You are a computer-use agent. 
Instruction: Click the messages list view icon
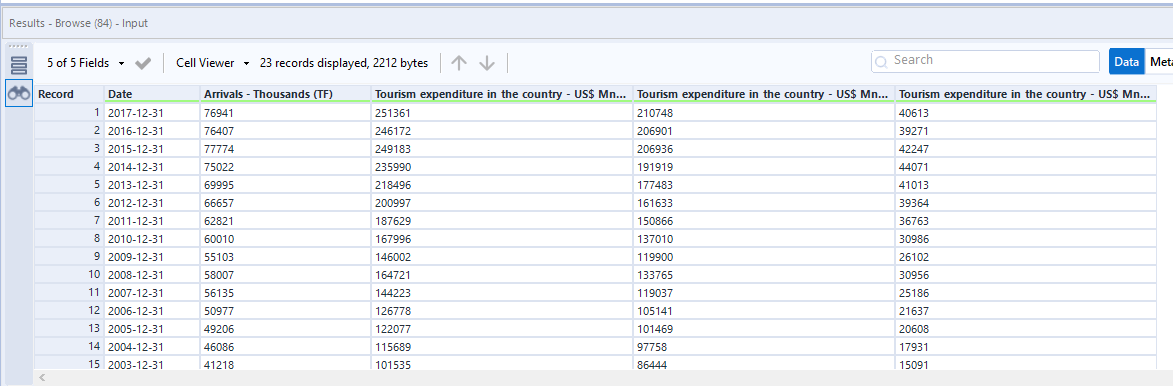point(19,65)
